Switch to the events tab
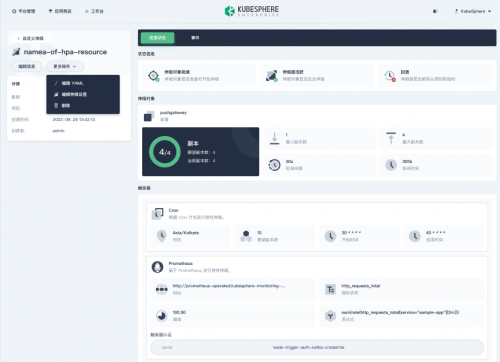 195,38
